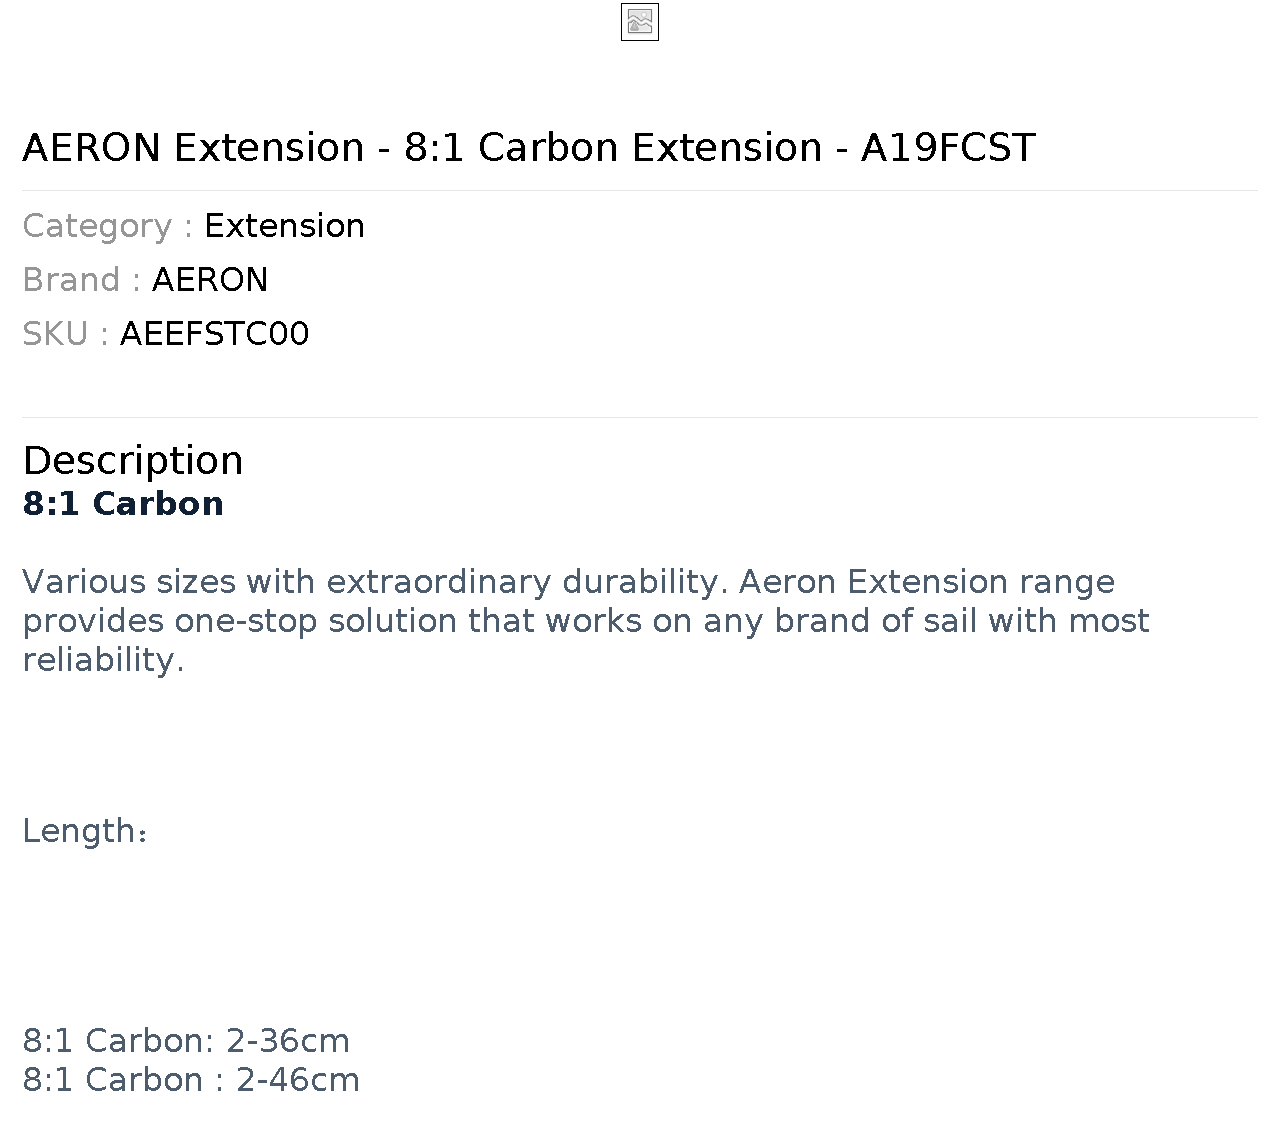Image resolution: width=1280 pixels, height=1121 pixels.
Task: Click the 'Various sizes with extraordinary durability' sentence
Action: pos(375,582)
